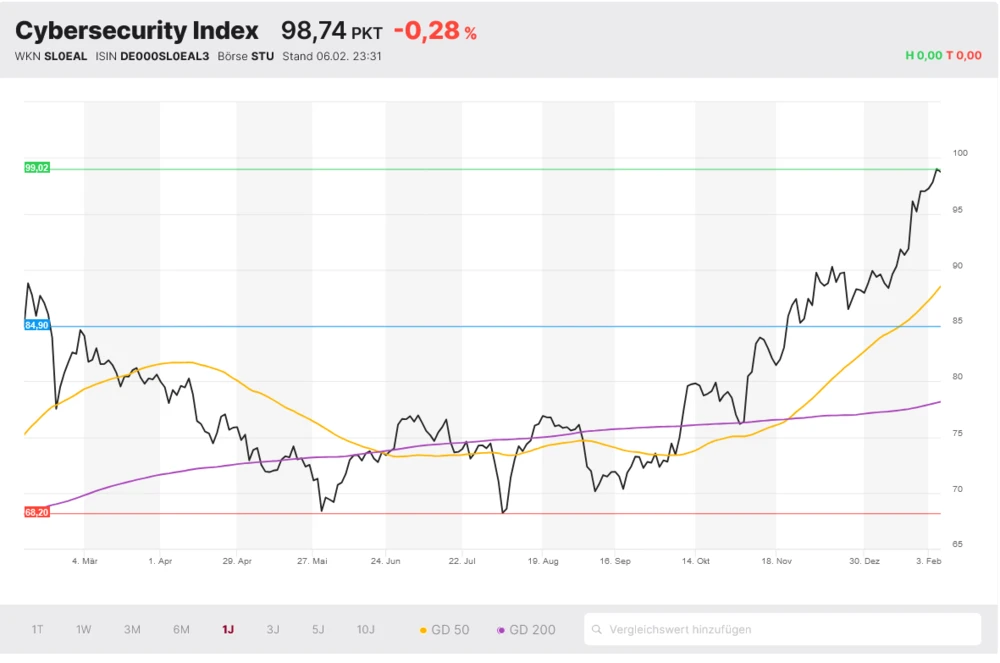Click the search magnifier icon
Viewport: 1000px width, 663px height.
click(597, 630)
